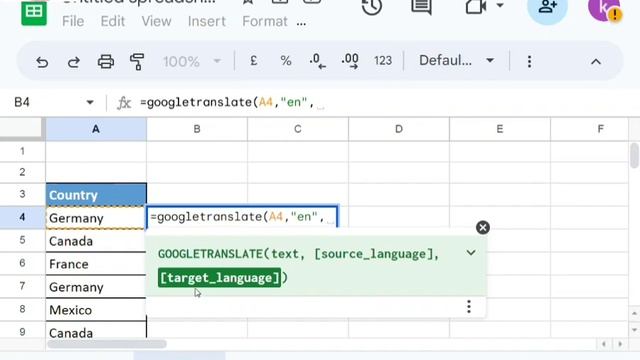Open the formula help popup options menu
The width and height of the screenshot is (640, 360).
[x=469, y=306]
